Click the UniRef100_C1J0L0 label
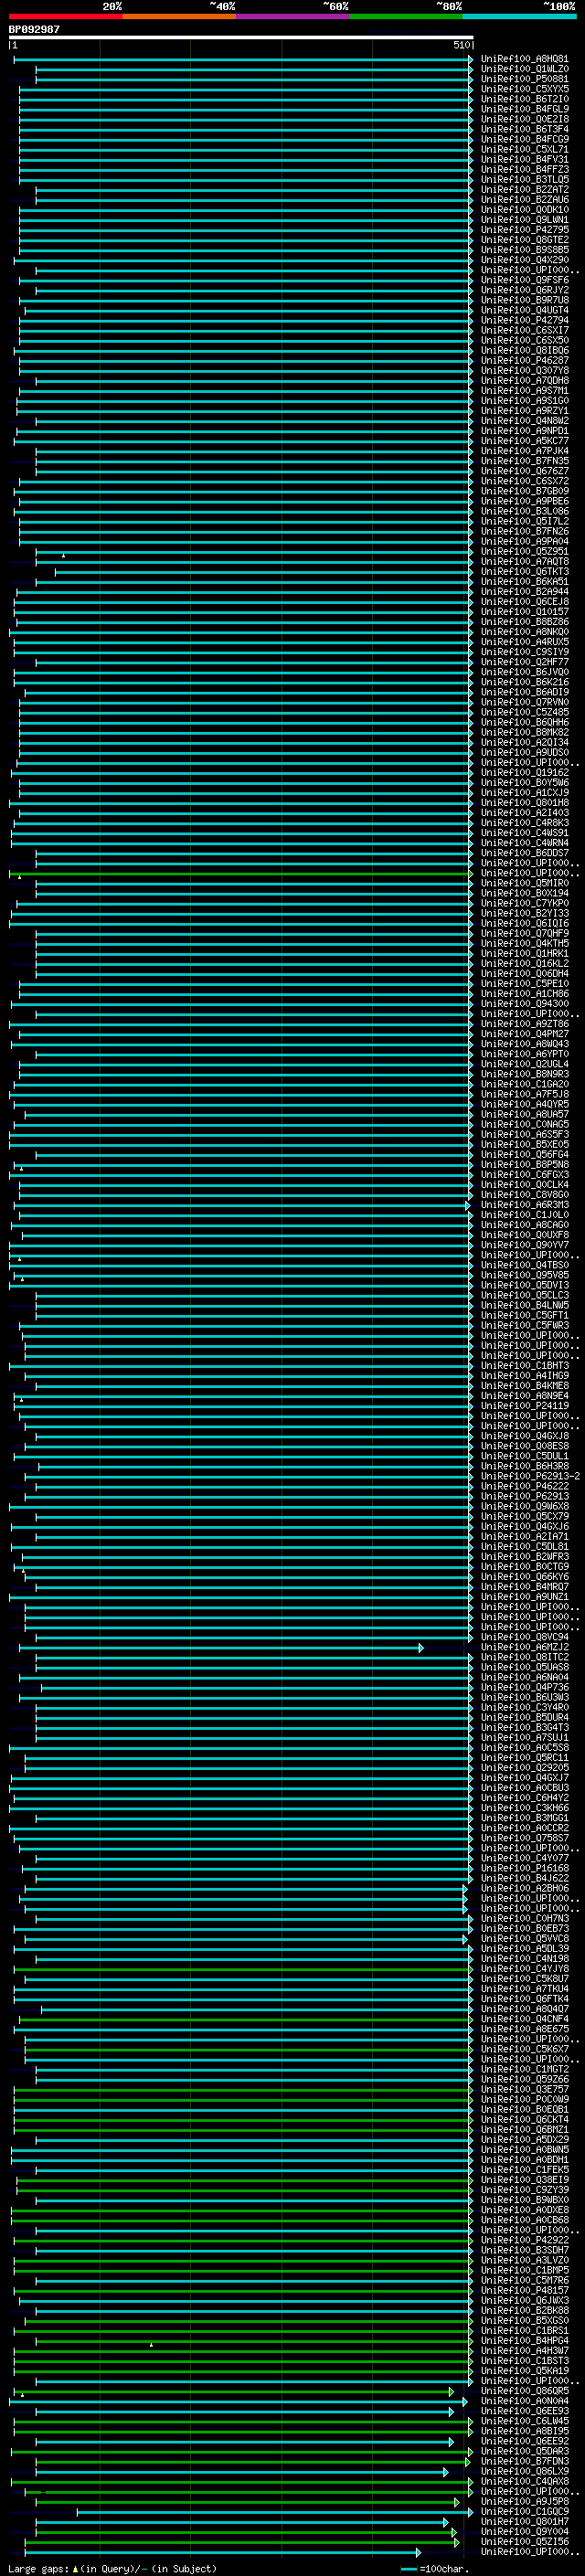585x2576 pixels. (x=524, y=1215)
